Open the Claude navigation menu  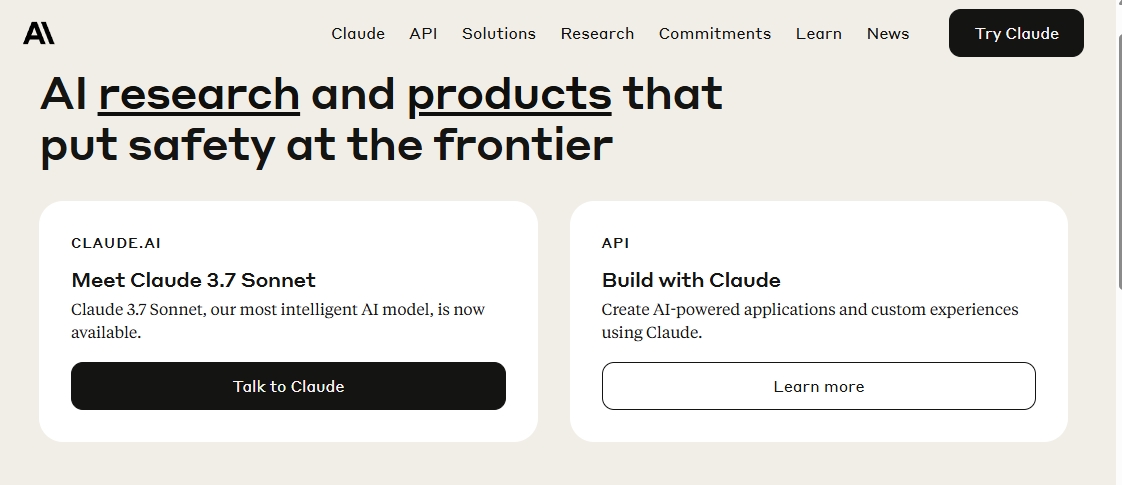pyautogui.click(x=358, y=33)
